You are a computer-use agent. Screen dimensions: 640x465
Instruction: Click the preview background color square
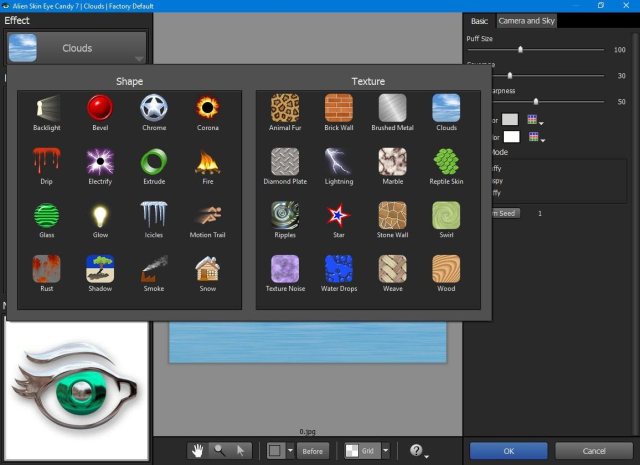click(x=276, y=451)
